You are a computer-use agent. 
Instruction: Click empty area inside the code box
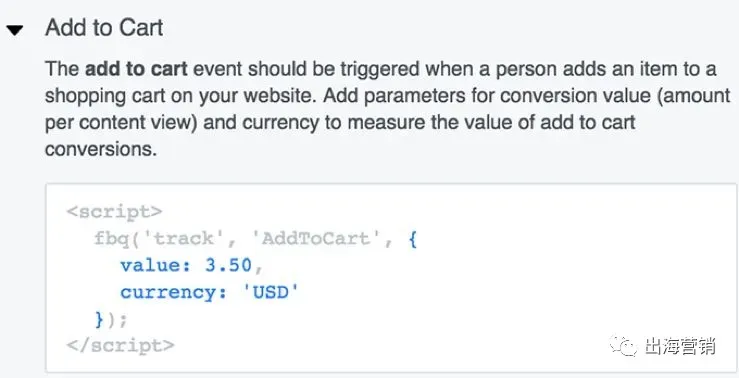coord(518,292)
